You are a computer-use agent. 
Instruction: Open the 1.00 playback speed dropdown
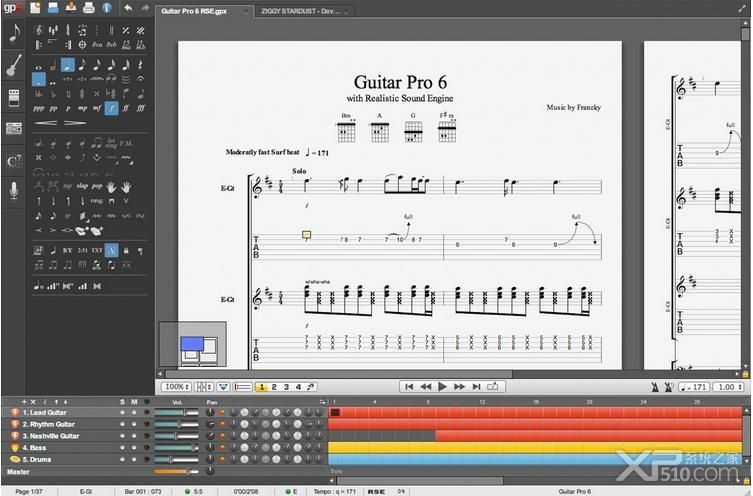729,387
